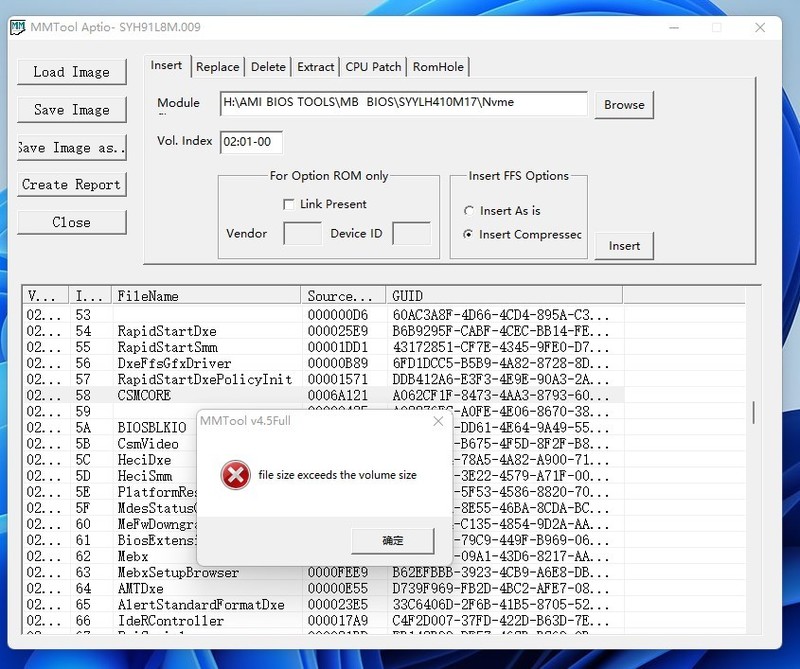Image resolution: width=800 pixels, height=669 pixels.
Task: Select the AMTDxe module row
Action: pos(323,589)
